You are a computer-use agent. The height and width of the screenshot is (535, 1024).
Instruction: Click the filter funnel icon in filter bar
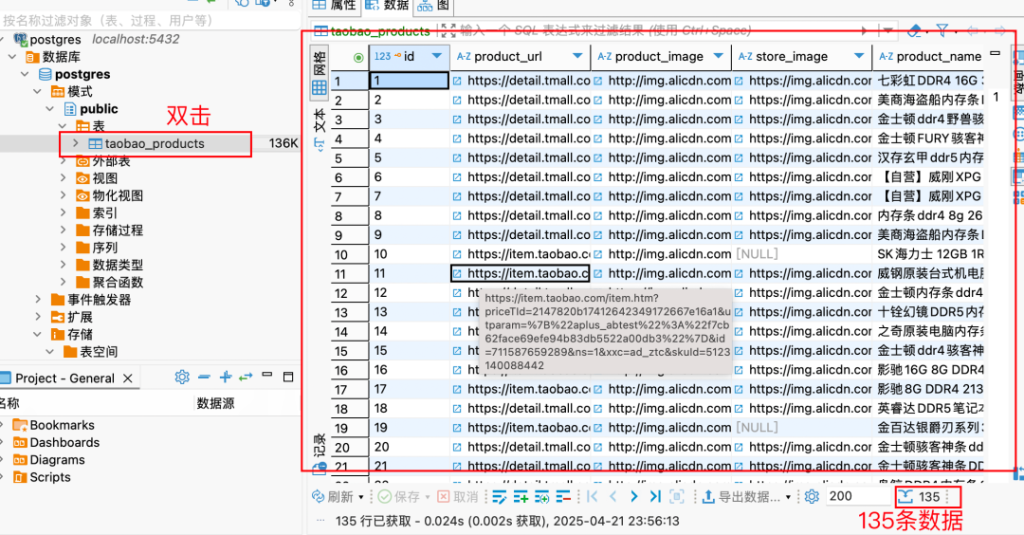pos(942,31)
